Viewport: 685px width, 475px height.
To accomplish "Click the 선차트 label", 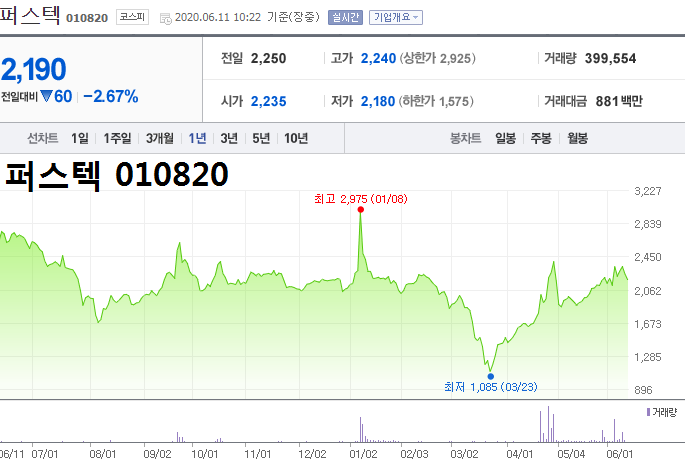I will point(42,139).
